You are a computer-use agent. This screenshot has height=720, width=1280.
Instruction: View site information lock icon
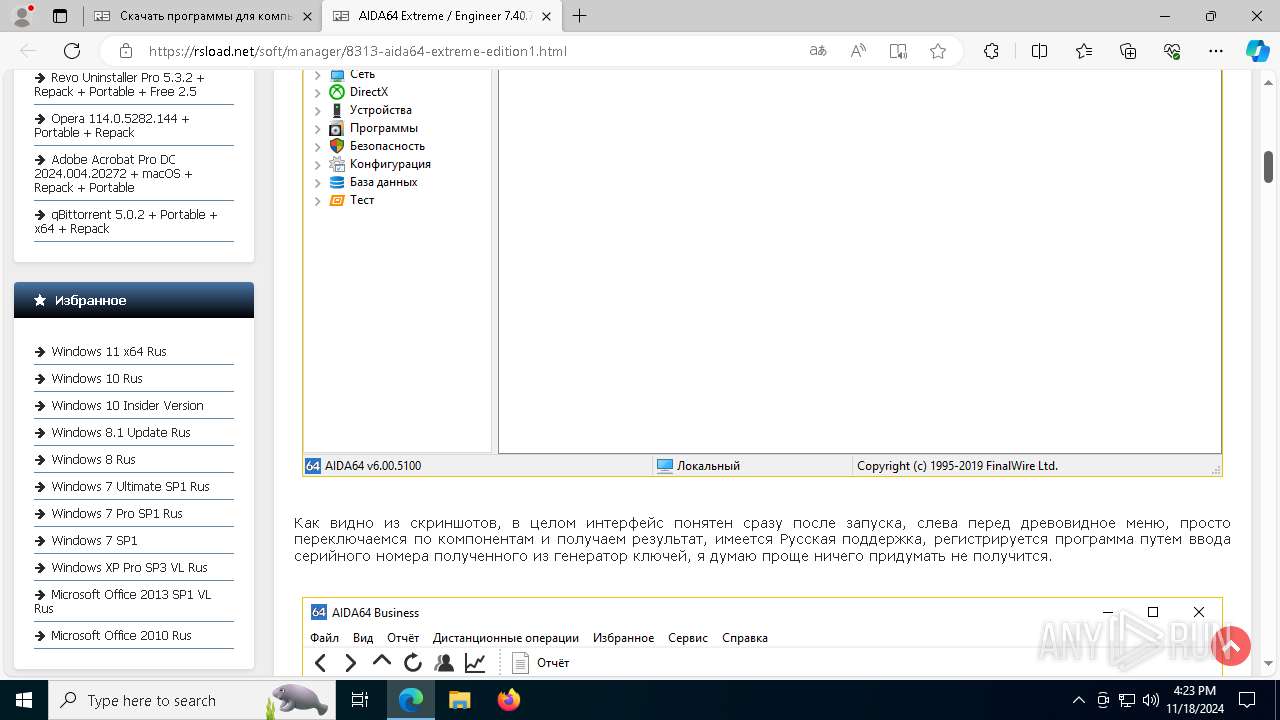coord(126,51)
